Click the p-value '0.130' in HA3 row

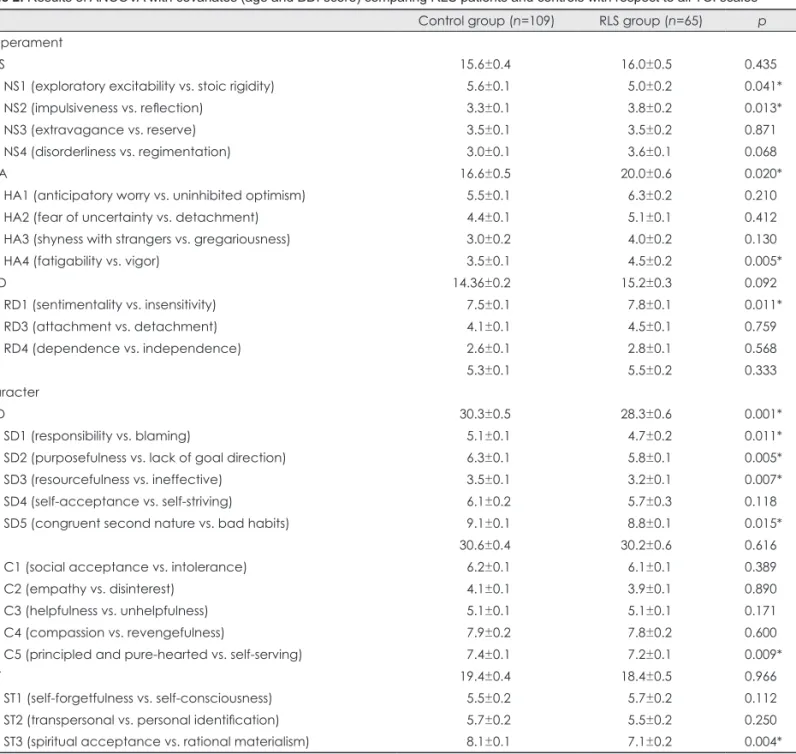click(760, 239)
